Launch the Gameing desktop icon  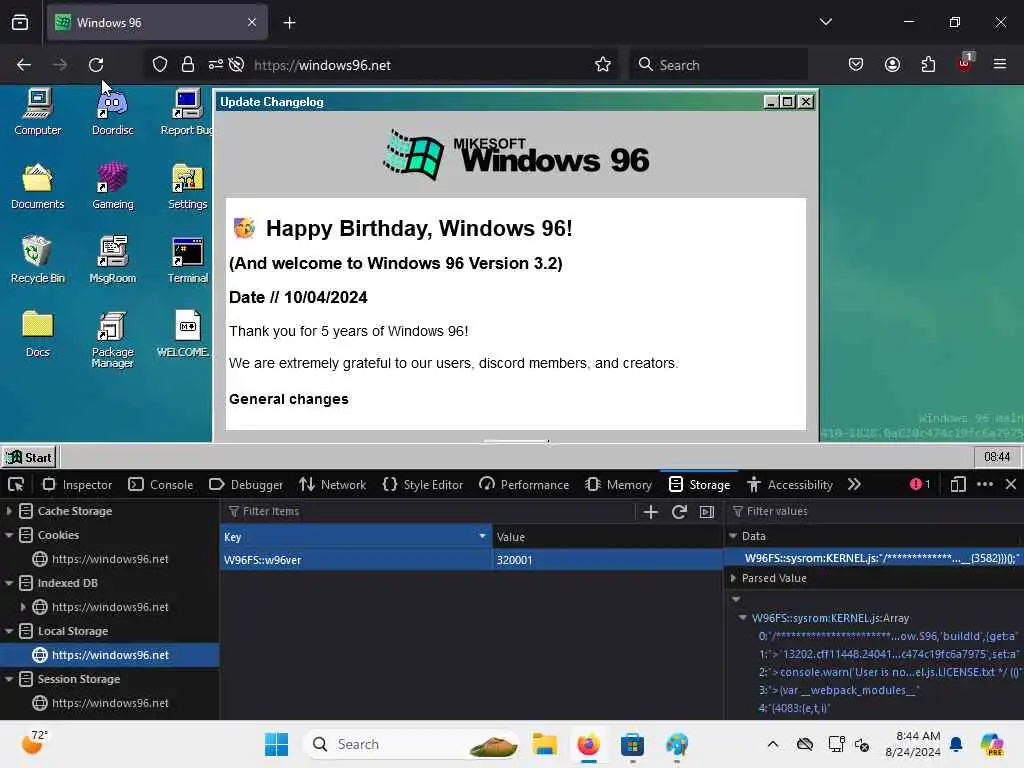click(x=112, y=186)
